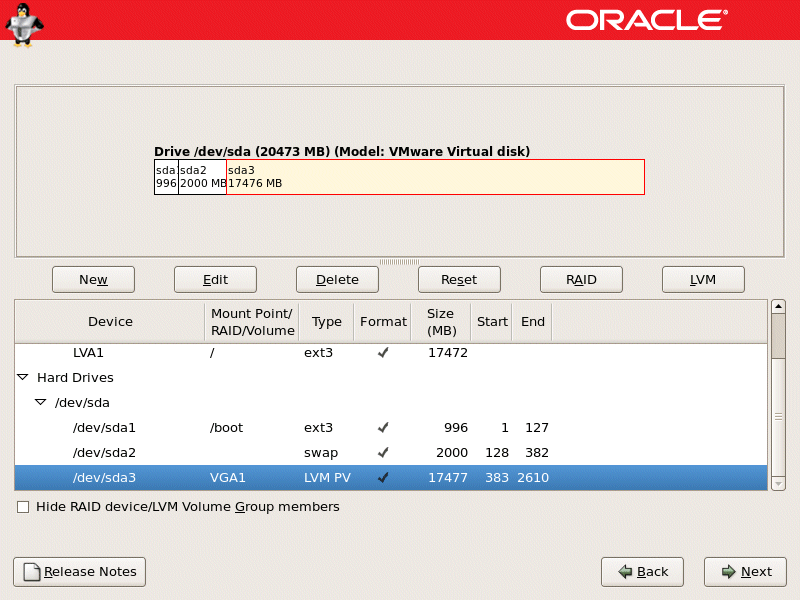The width and height of the screenshot is (800, 600).
Task: Click the LVM PV type cell
Action: click(327, 478)
